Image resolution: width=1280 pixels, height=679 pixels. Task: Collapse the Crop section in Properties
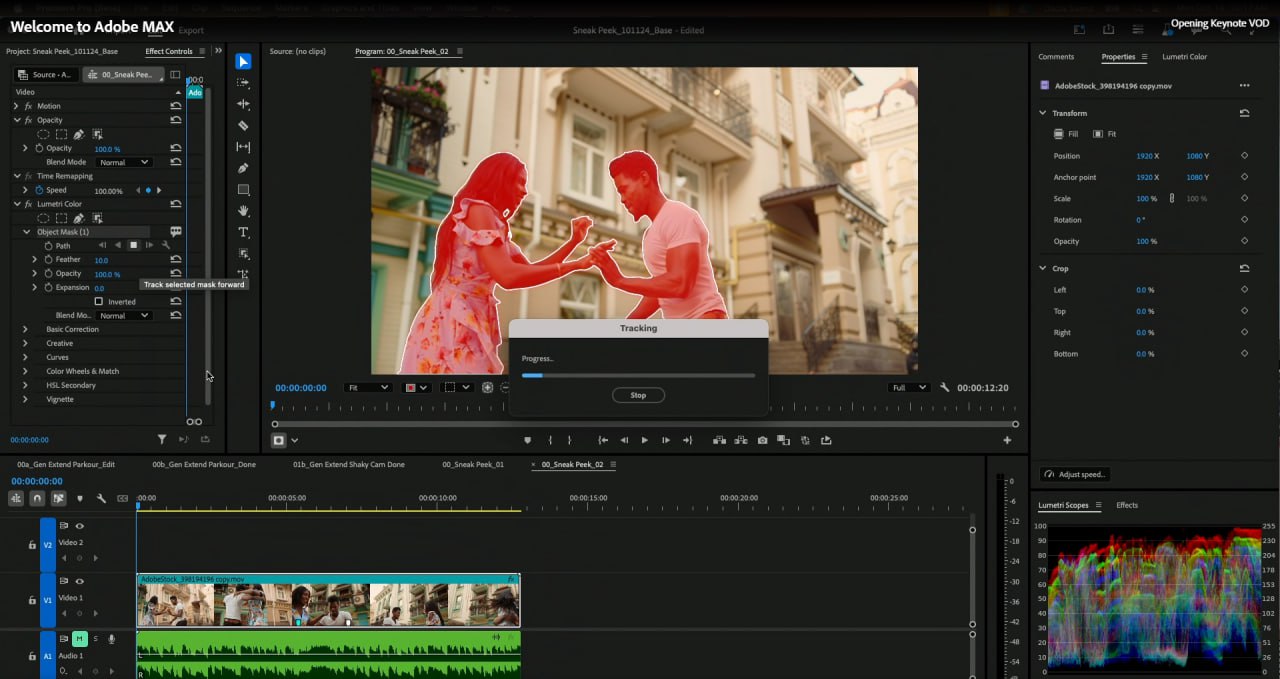(1042, 268)
